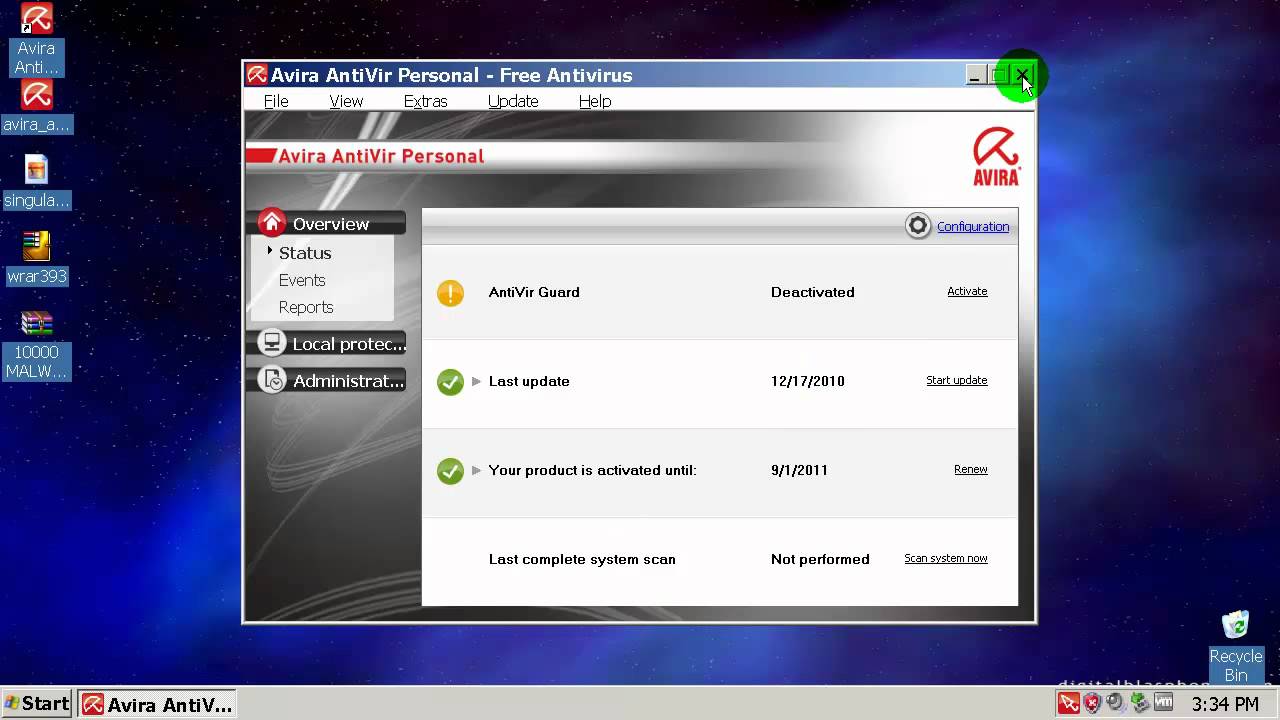The height and width of the screenshot is (720, 1280).
Task: Open the File menu
Action: (x=276, y=101)
